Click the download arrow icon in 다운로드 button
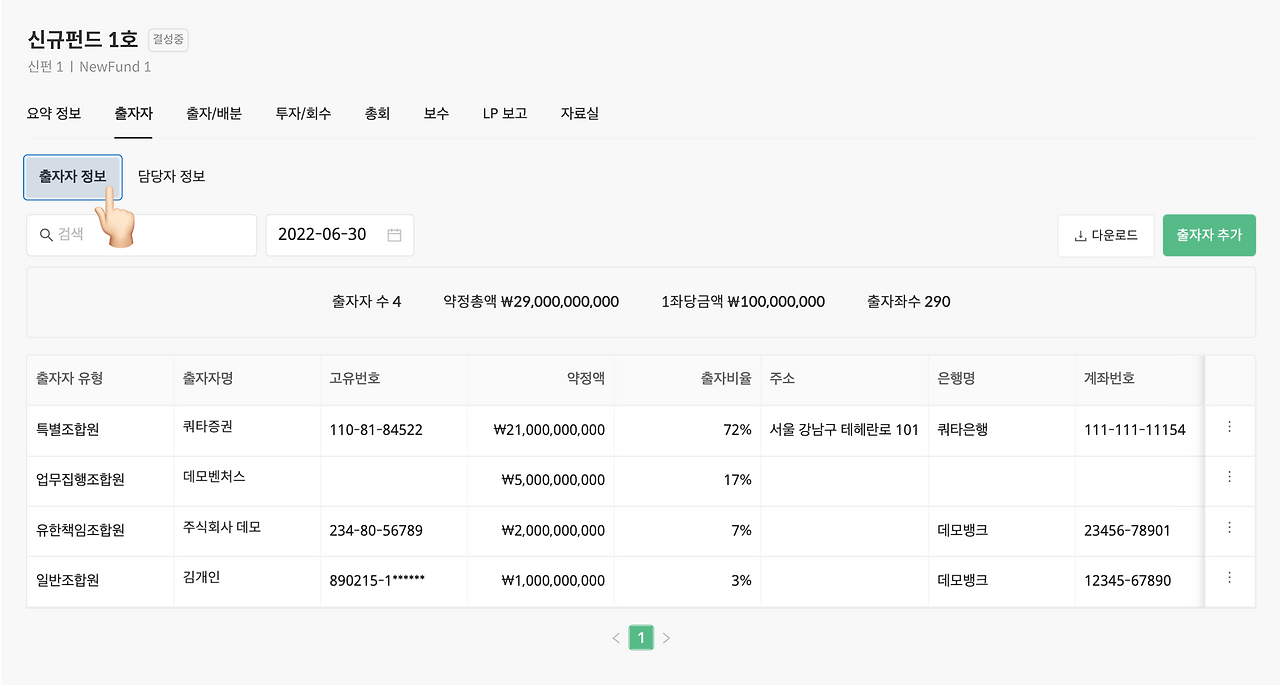Screen dimensions: 1280x685 click(1081, 234)
